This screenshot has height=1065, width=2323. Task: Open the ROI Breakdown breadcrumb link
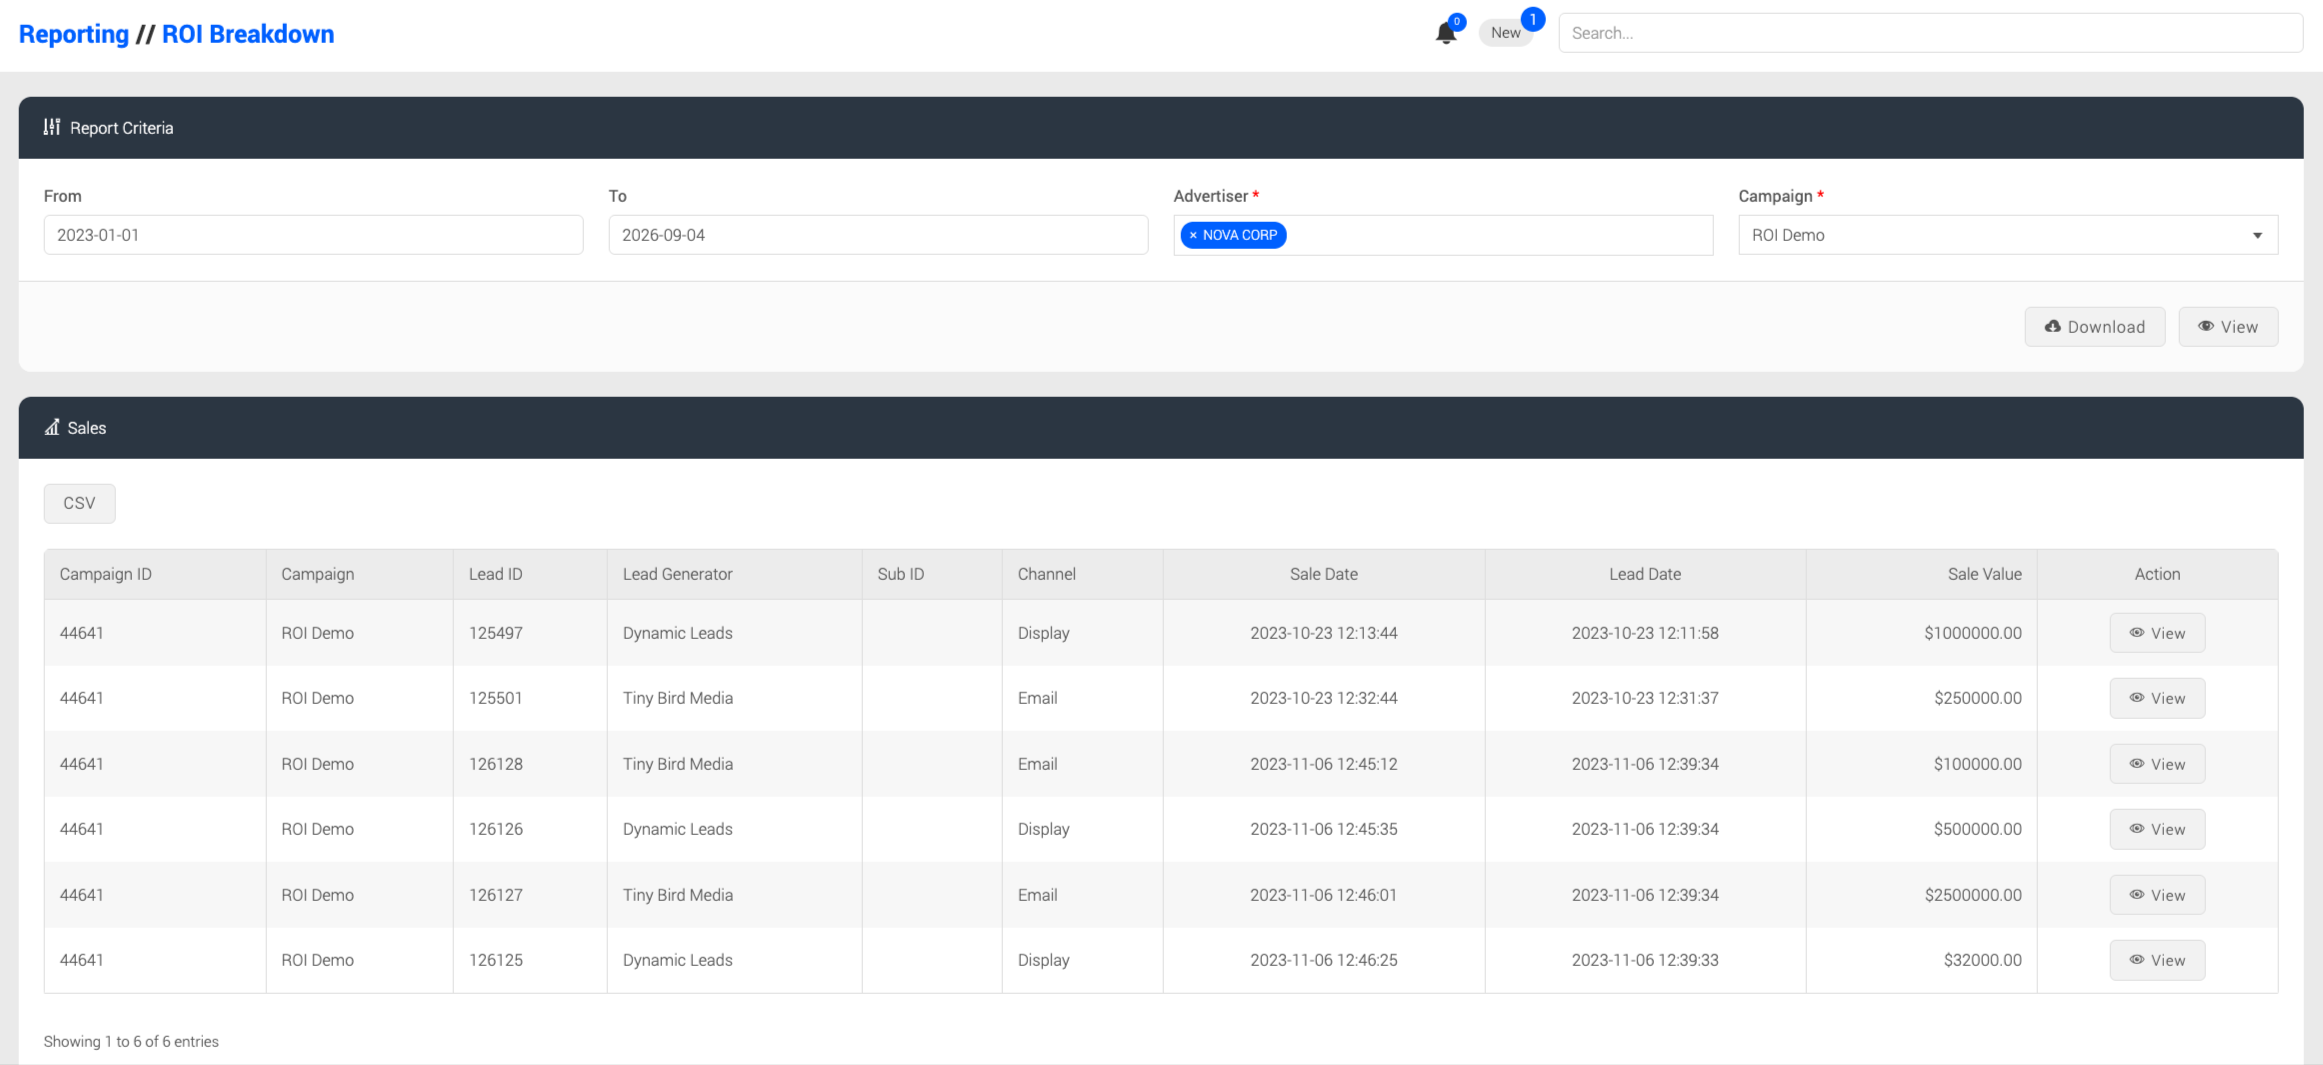click(x=248, y=34)
